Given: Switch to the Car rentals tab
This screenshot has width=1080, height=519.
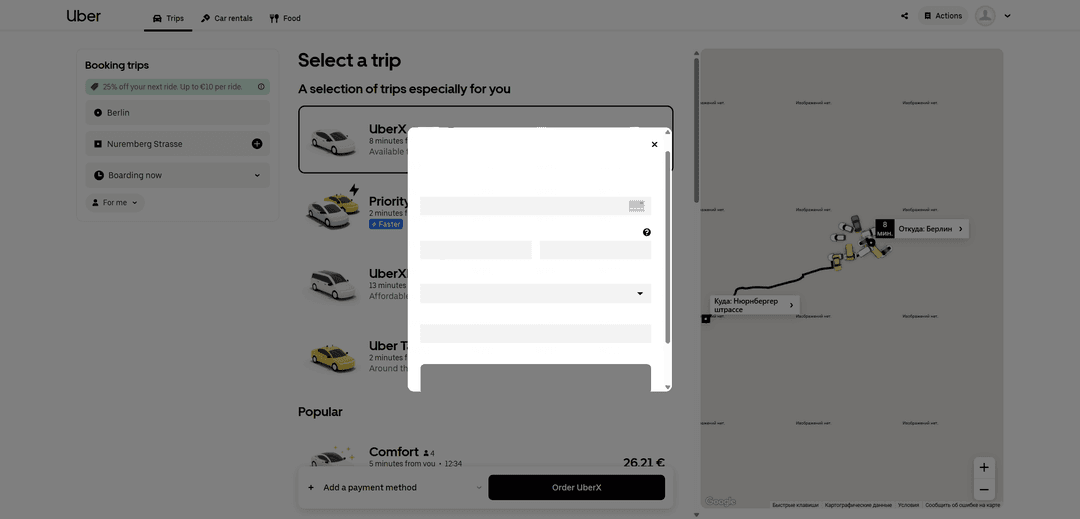Looking at the screenshot, I should 227,18.
